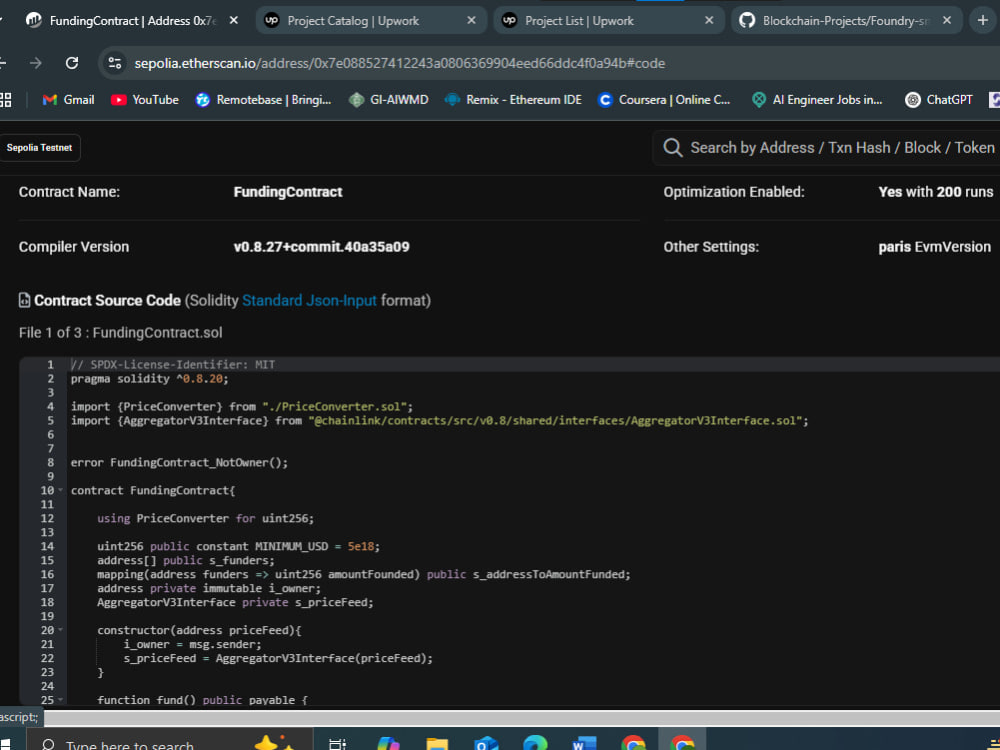Click 'Yes with 200 runs' optimization value
1000x750 pixels.
(x=936, y=192)
